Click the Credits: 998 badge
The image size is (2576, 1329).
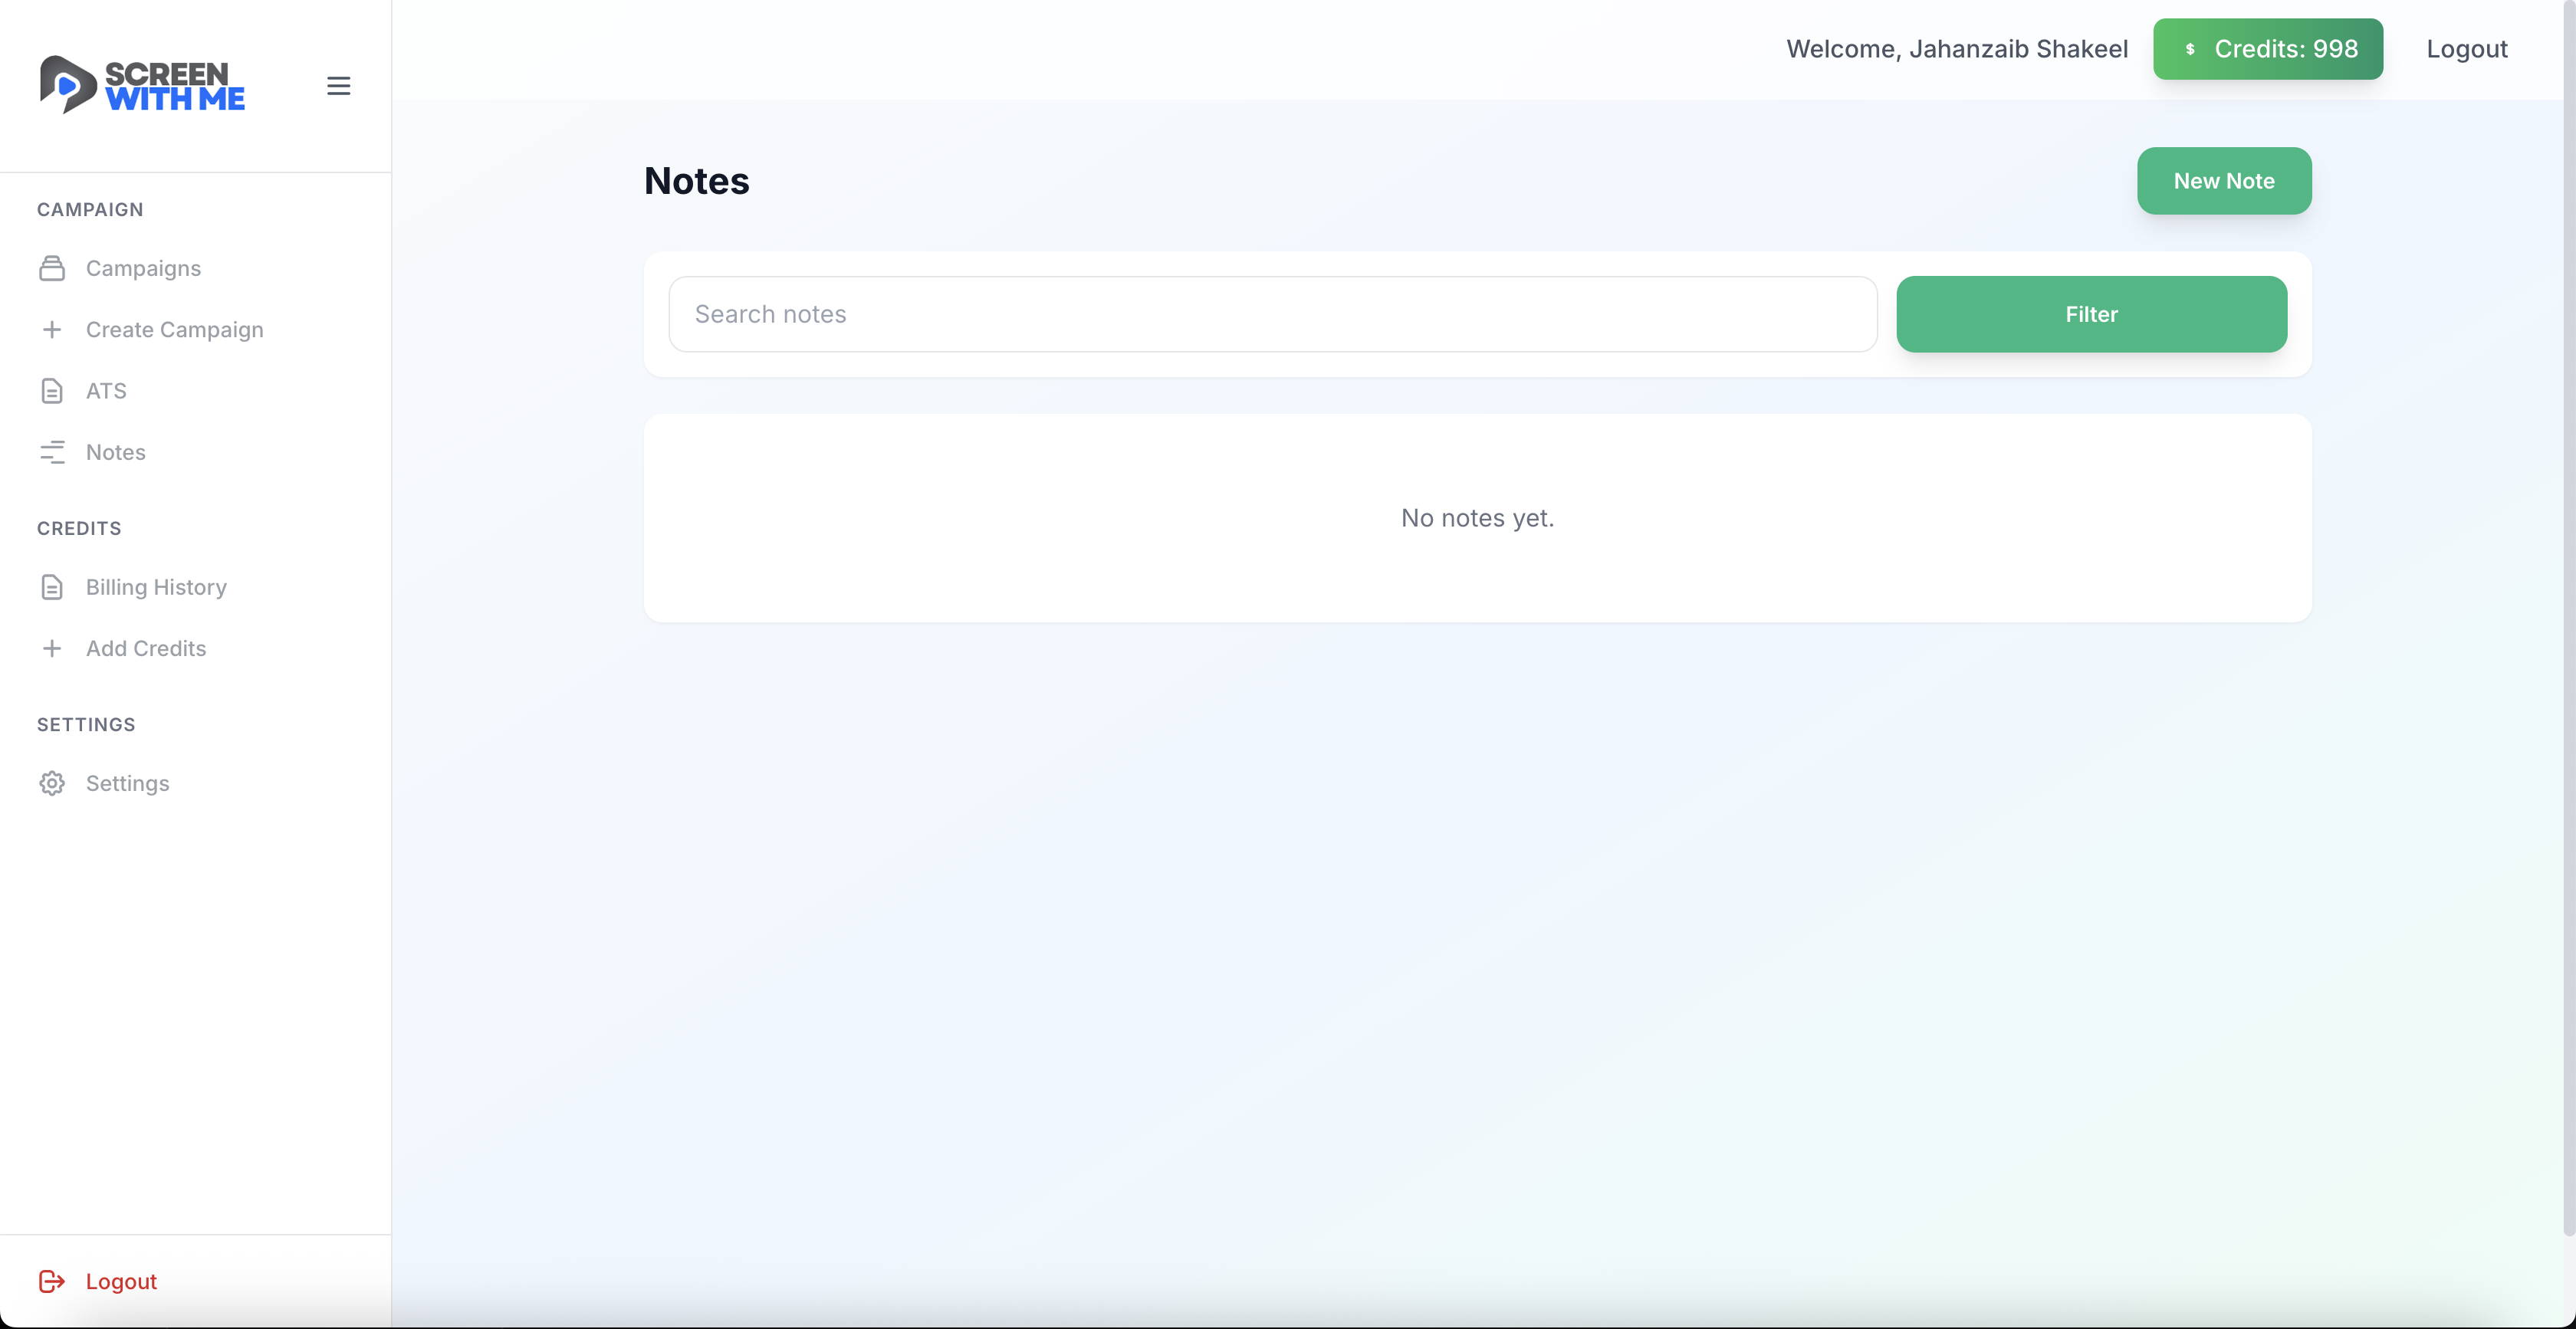(x=2267, y=49)
